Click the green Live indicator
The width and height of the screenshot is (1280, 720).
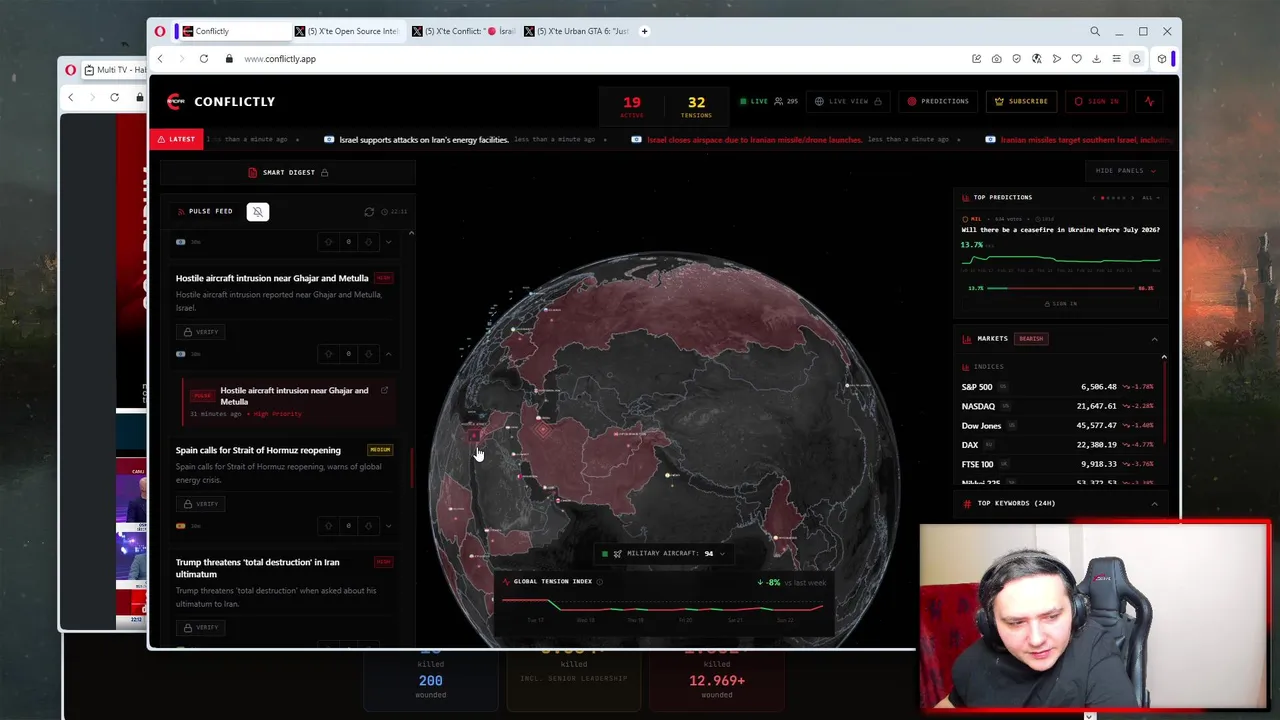click(x=754, y=101)
